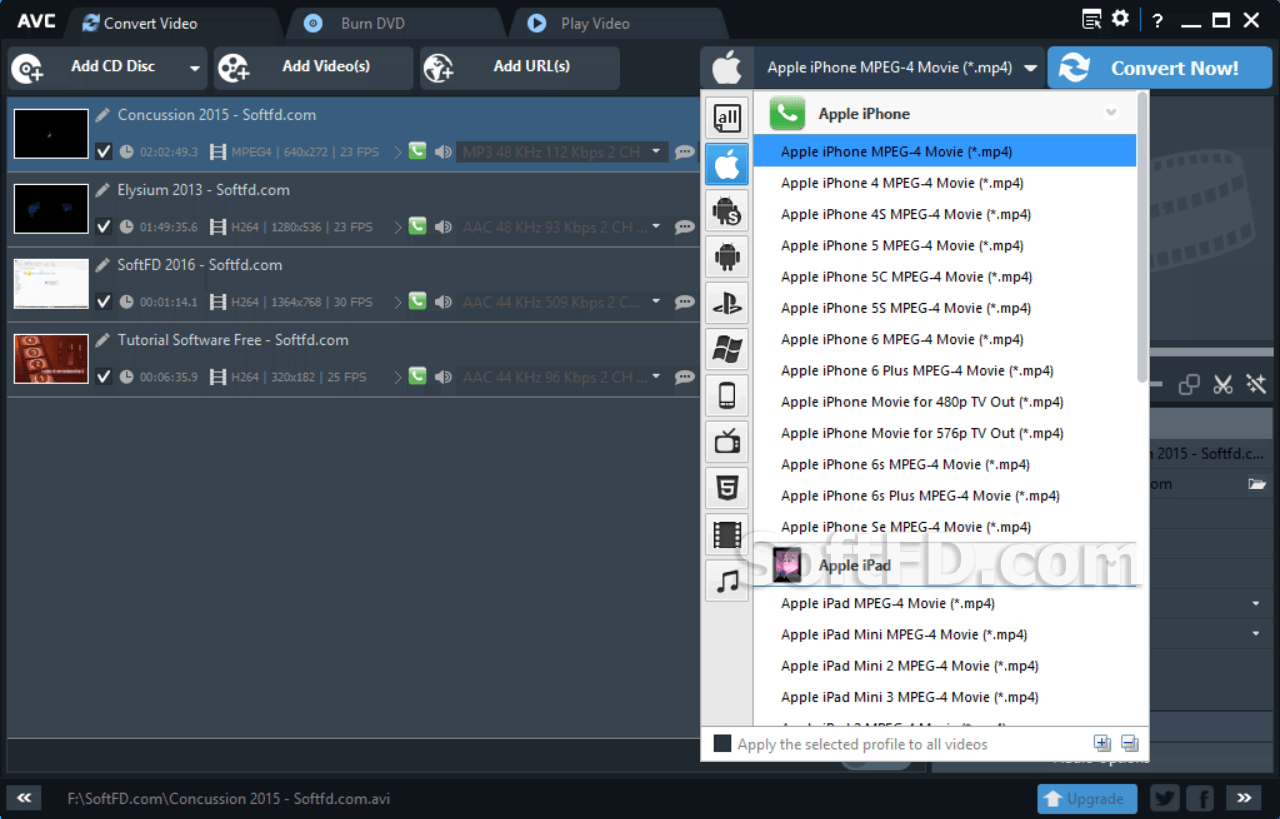
Task: Uncheck the Concussion 2015 video checkbox
Action: [104, 152]
